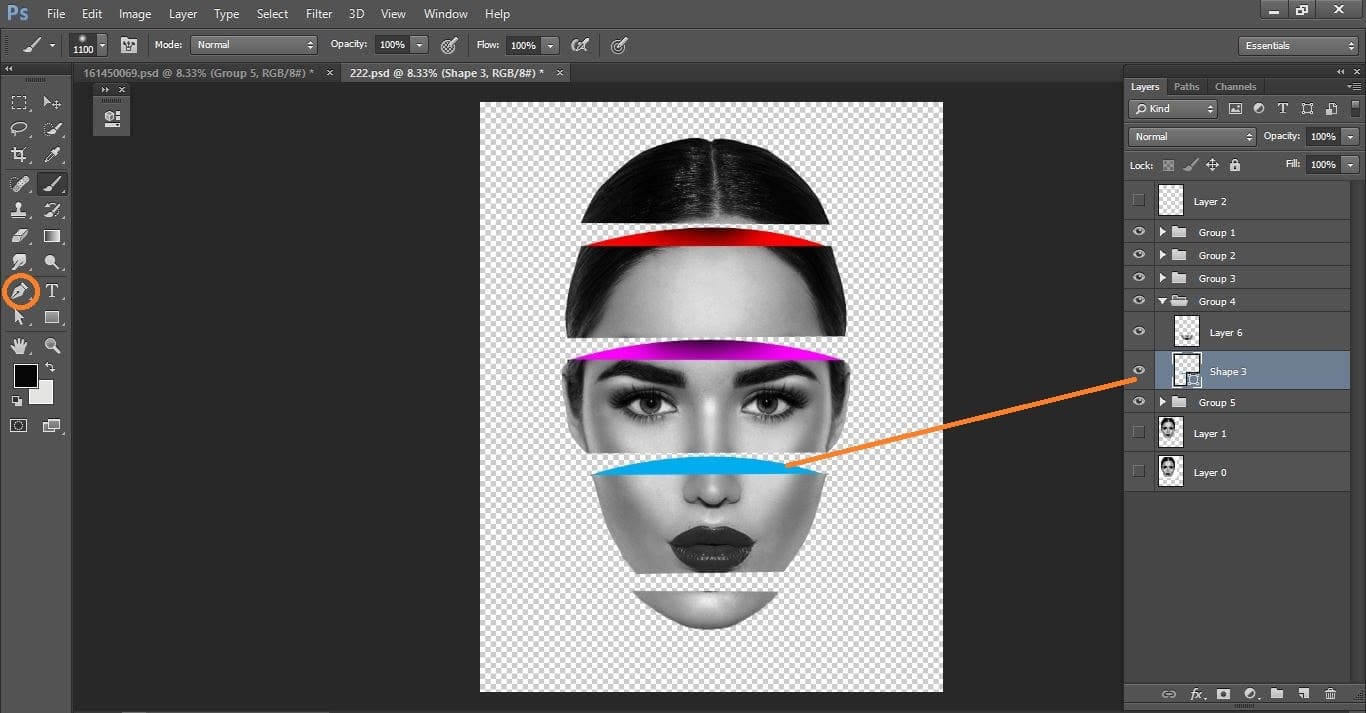Open the foreground color swatch
This screenshot has width=1366, height=713.
[24, 377]
